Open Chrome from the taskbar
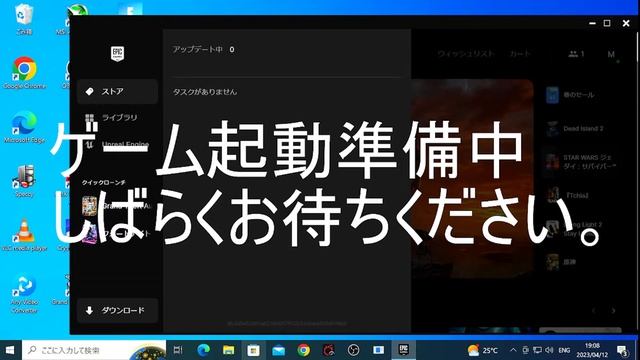This screenshot has width=640, height=360. click(x=303, y=350)
